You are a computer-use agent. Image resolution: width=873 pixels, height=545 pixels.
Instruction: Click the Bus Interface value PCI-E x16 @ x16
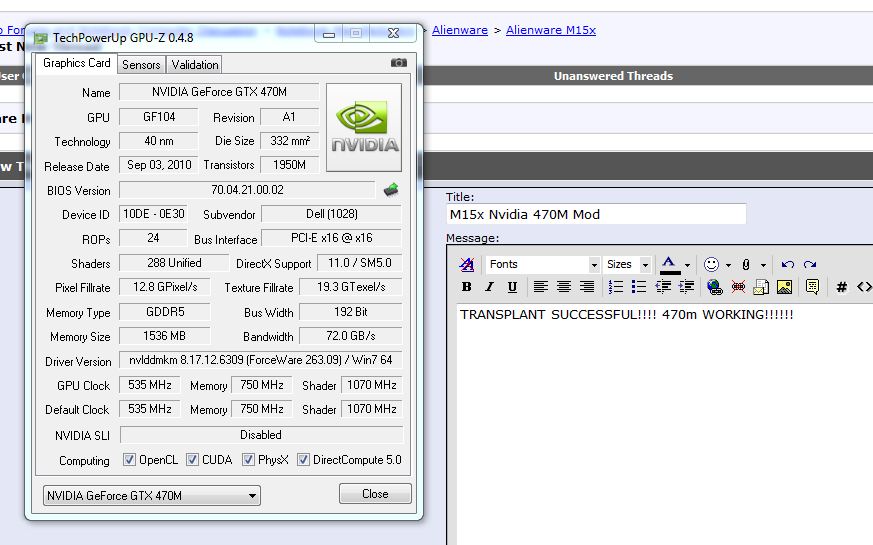(x=331, y=238)
